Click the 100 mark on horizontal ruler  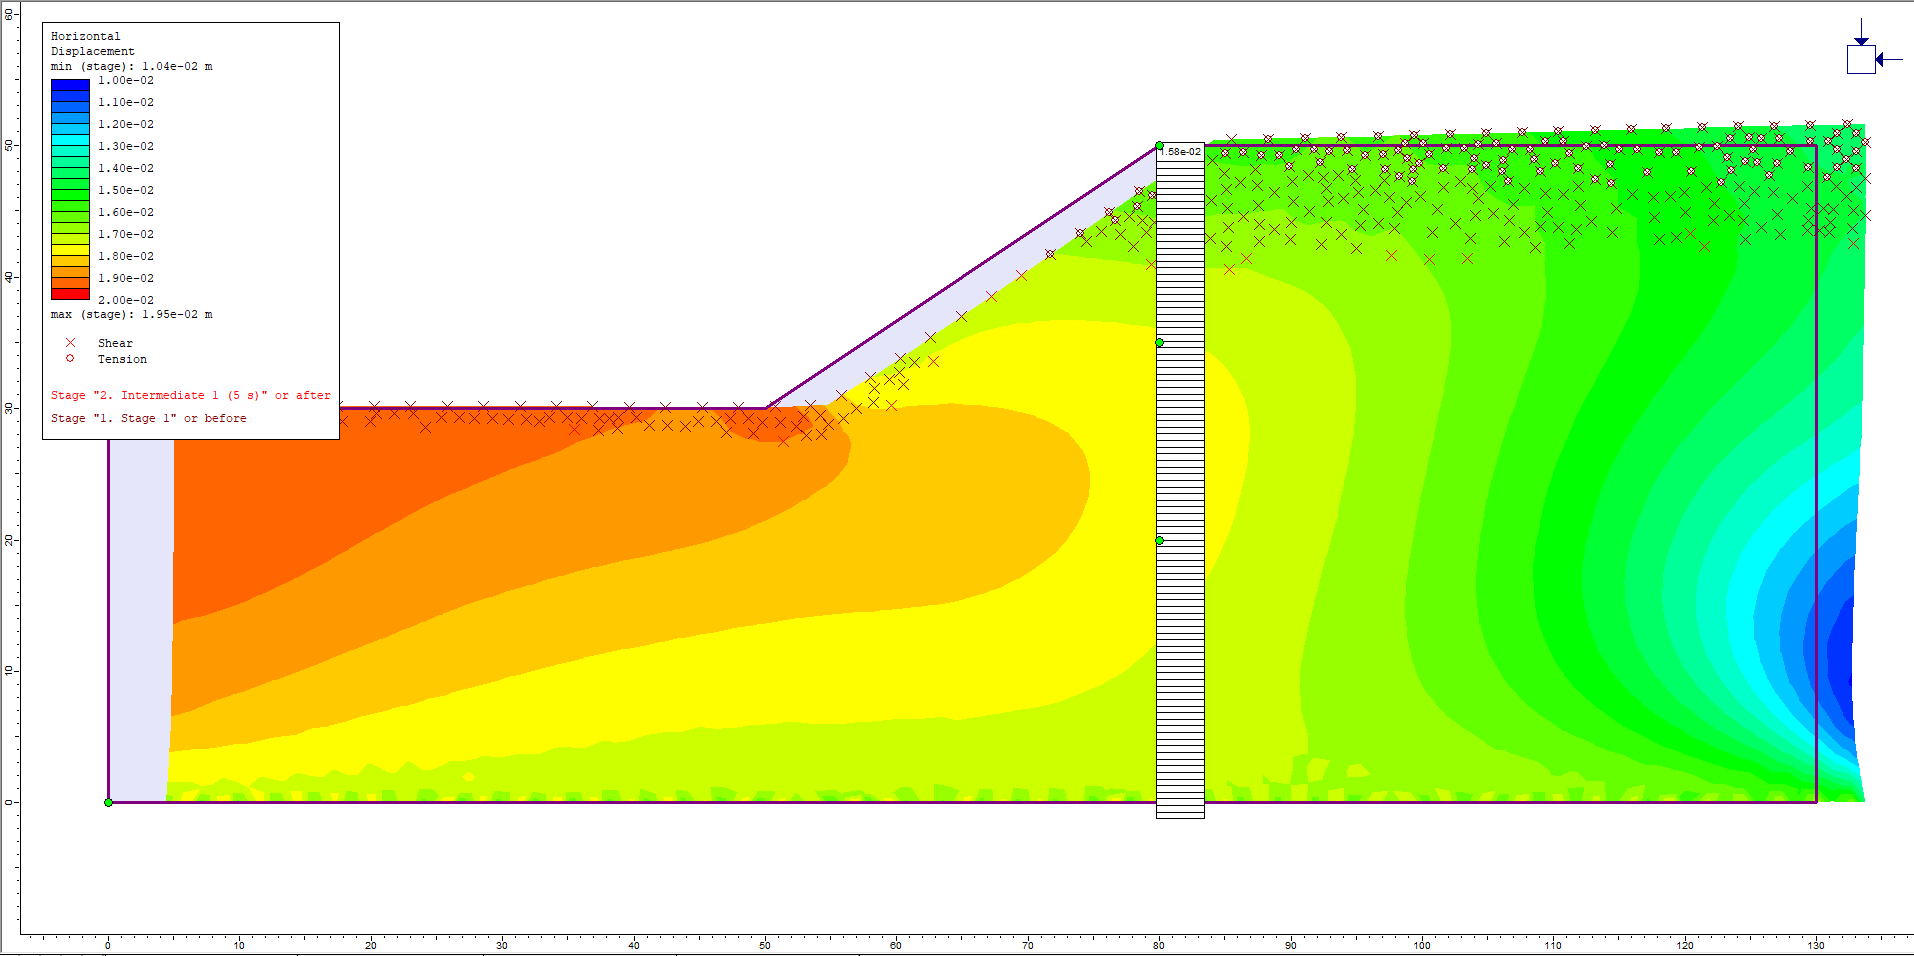point(1422,945)
